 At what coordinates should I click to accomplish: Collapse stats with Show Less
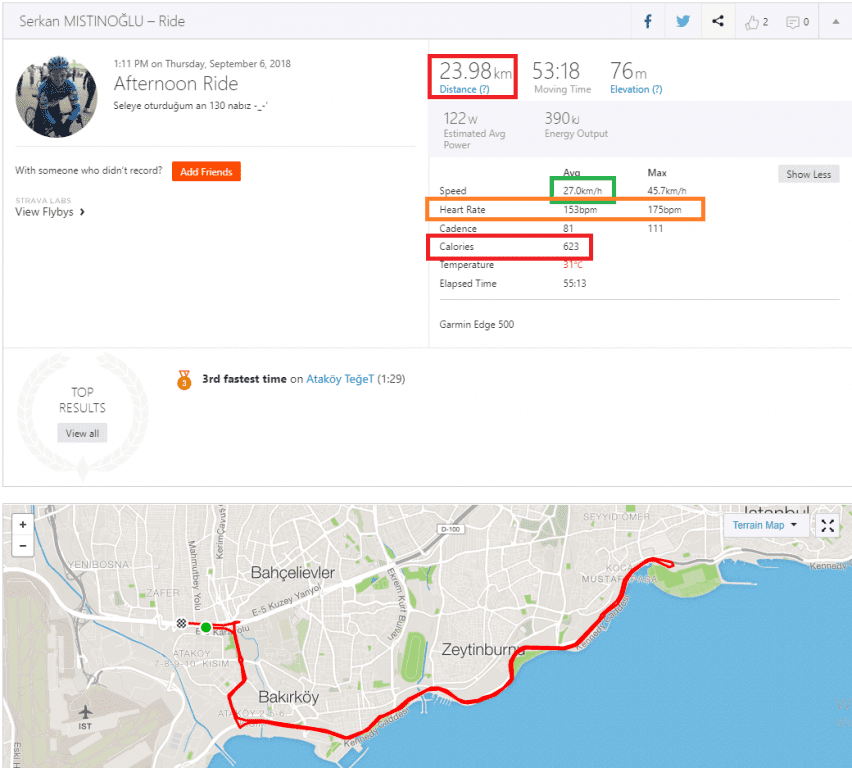coord(808,174)
